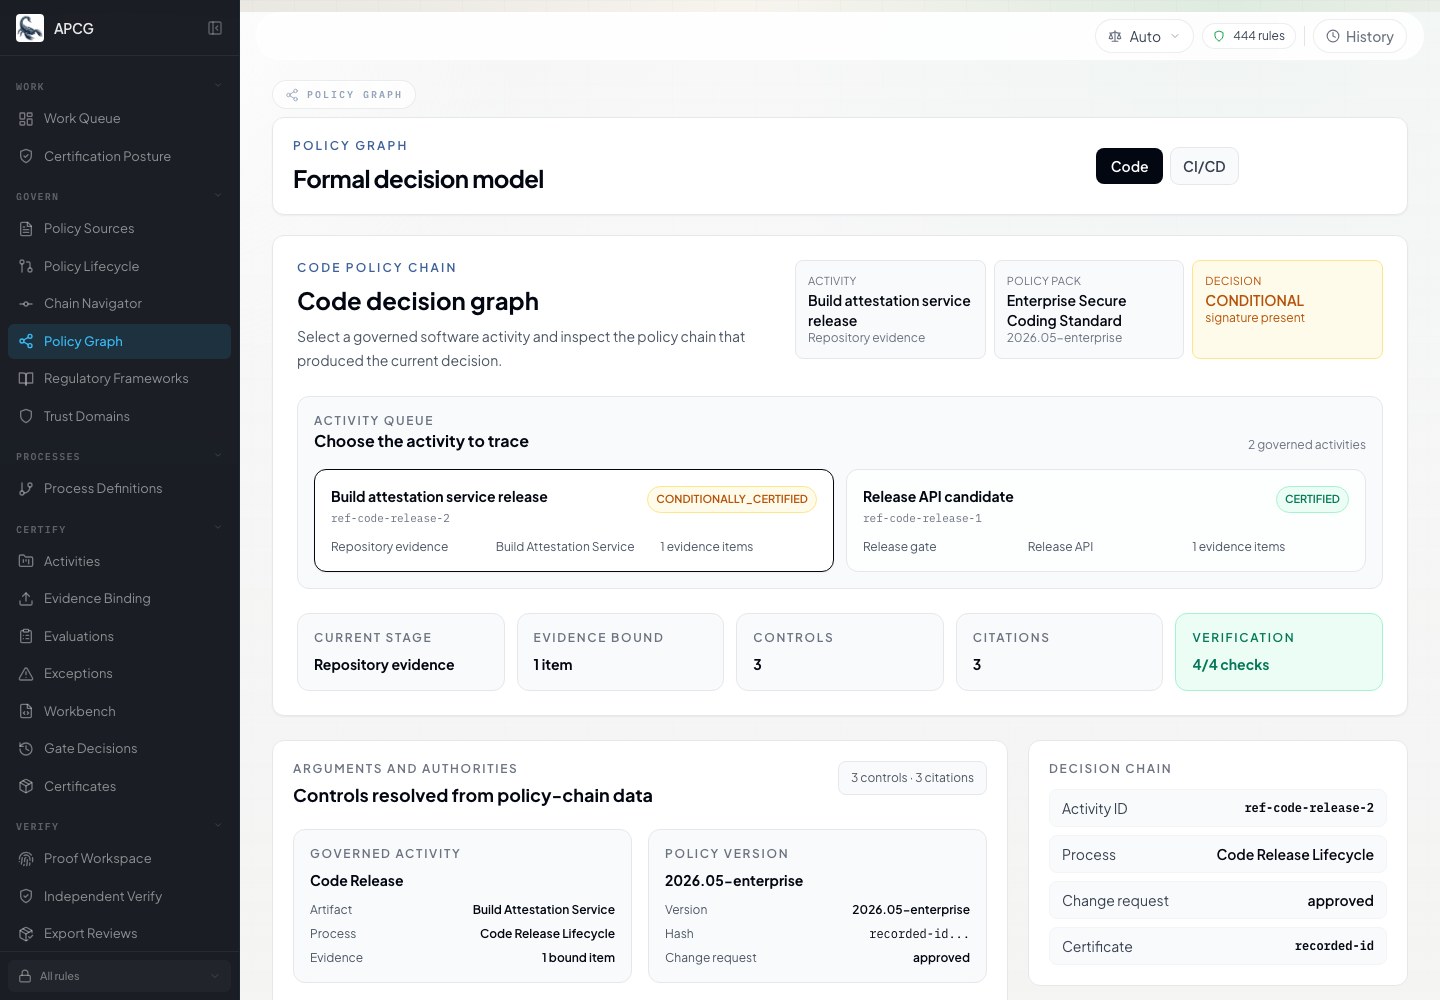Screen dimensions: 1440x1000
Task: Click the 3 controls · 3 citations chip
Action: coord(912,778)
